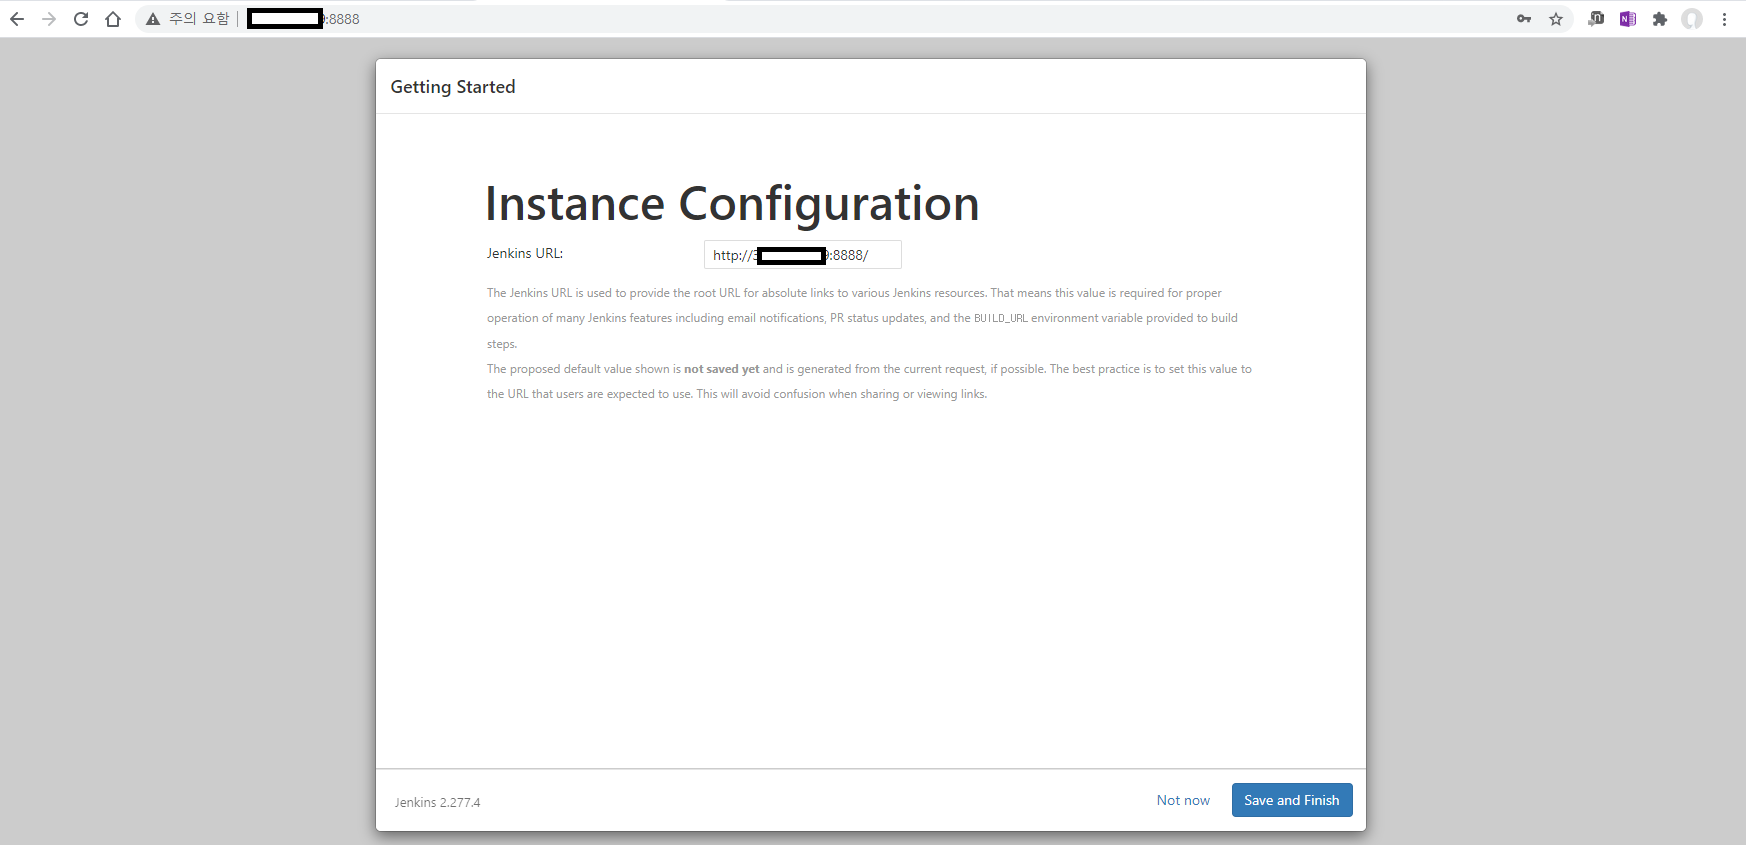Go forward in browser history
Screen dimensions: 1746x845
click(x=48, y=19)
